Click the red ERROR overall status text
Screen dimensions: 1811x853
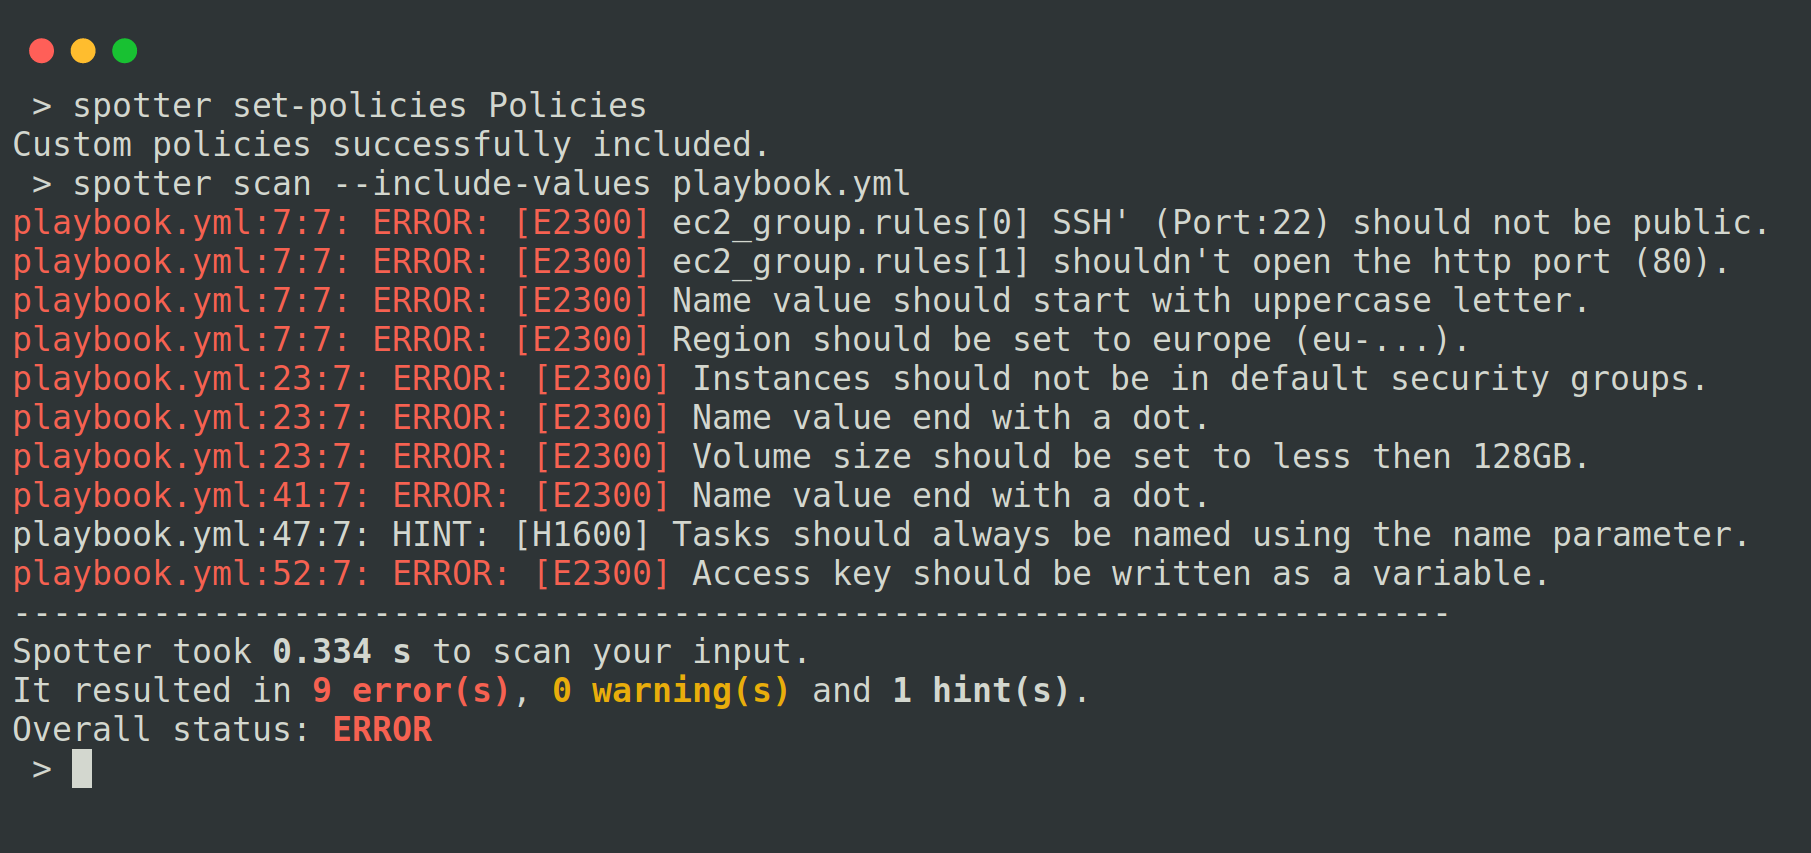pyautogui.click(x=382, y=730)
